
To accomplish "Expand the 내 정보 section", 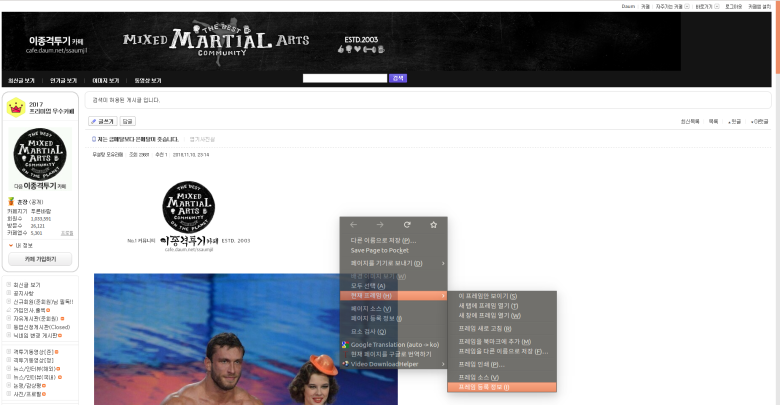I will pyautogui.click(x=25, y=245).
